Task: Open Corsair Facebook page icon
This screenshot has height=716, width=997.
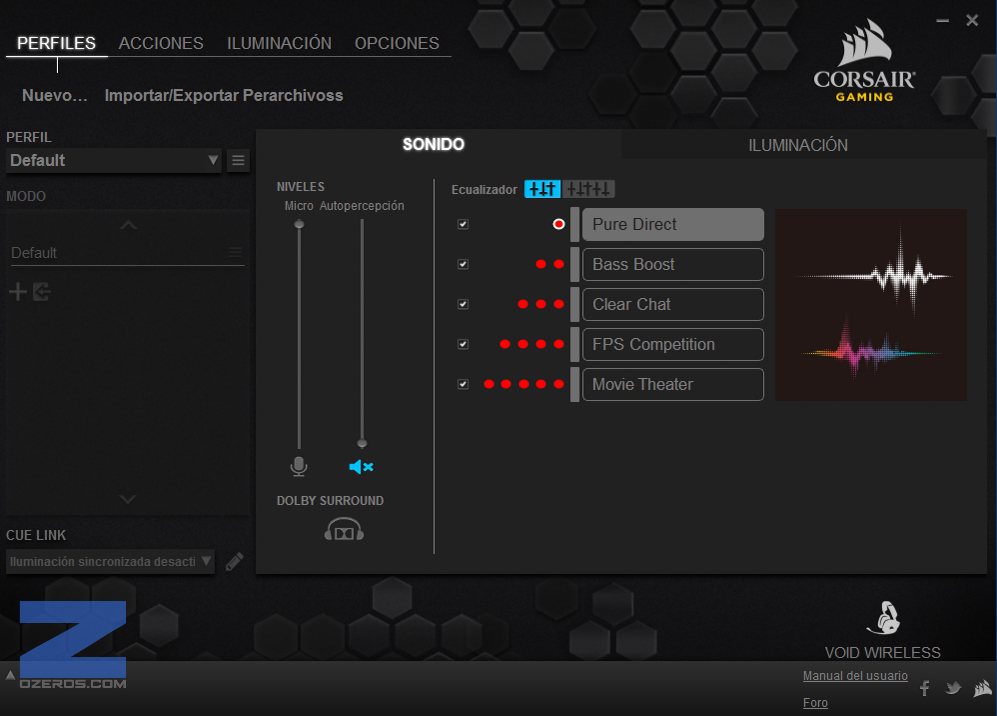Action: tap(925, 687)
